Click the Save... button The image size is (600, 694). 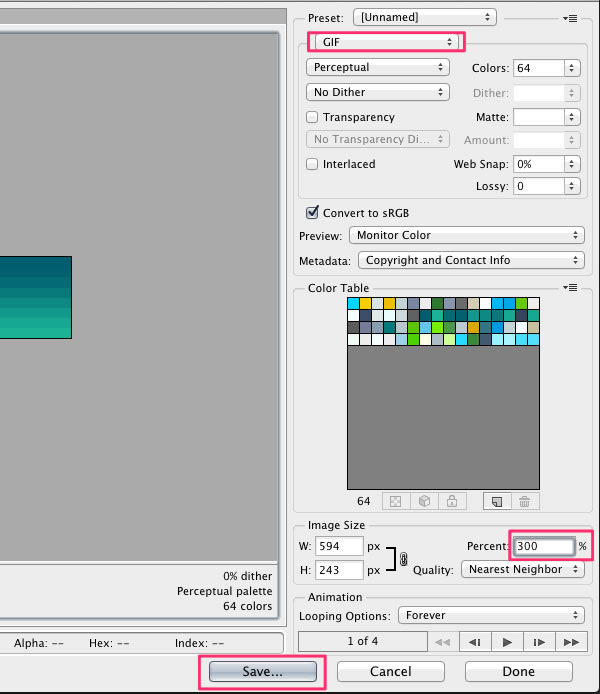[262, 671]
